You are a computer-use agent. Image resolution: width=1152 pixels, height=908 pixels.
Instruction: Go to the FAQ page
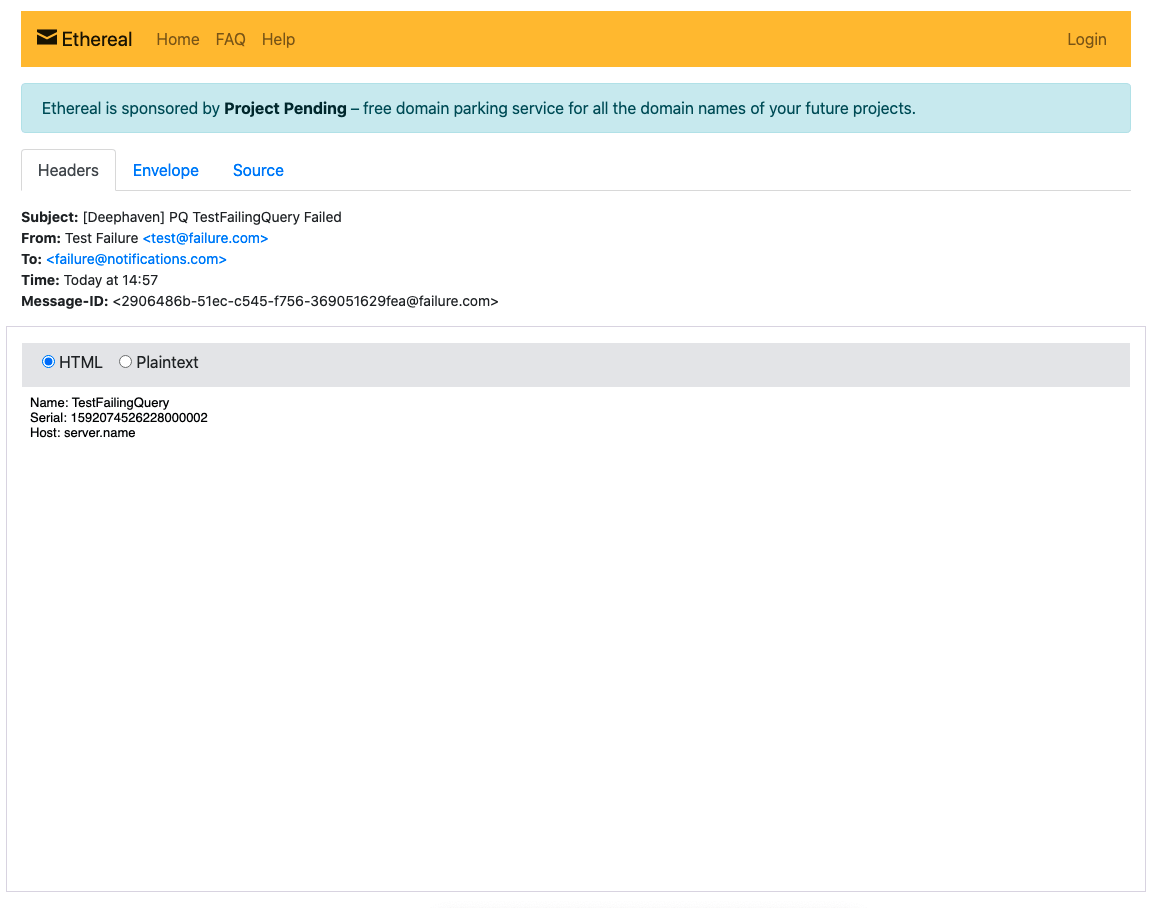230,39
